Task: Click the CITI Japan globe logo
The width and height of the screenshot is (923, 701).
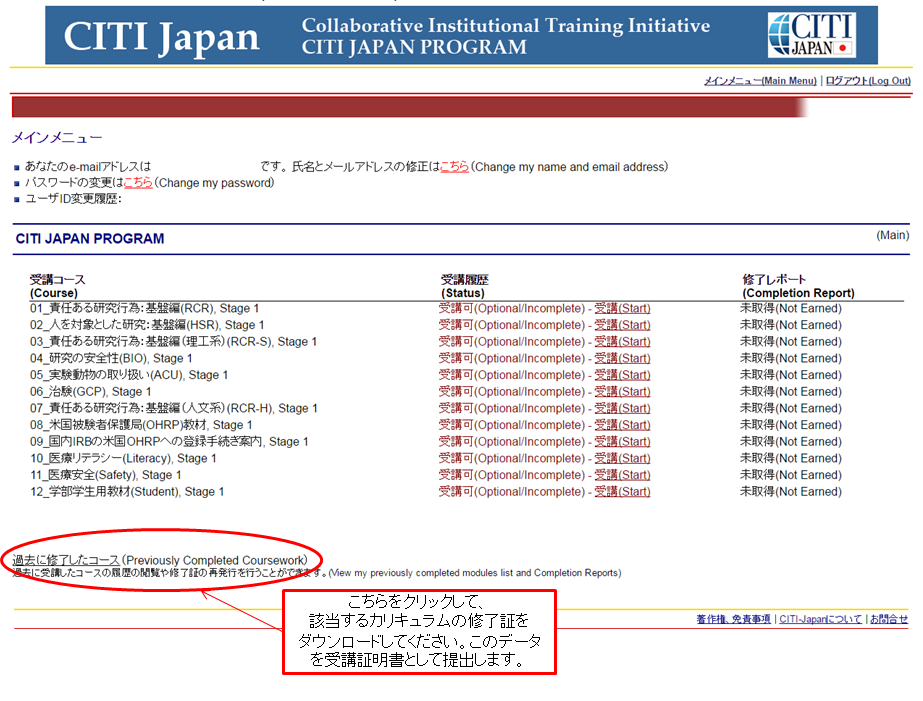Action: click(811, 35)
